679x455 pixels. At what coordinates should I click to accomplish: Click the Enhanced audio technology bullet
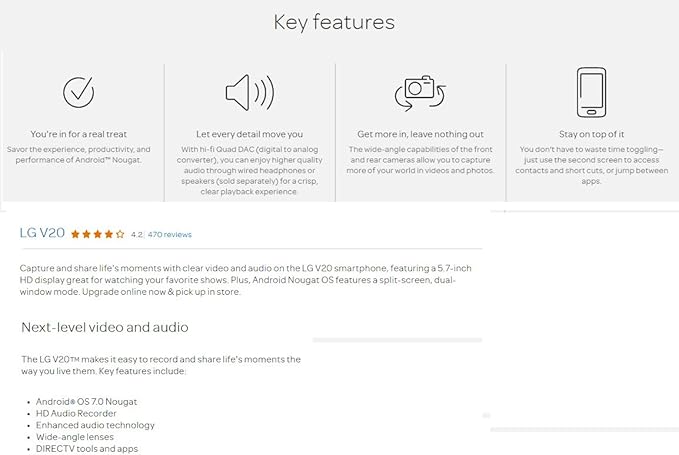(x=95, y=425)
